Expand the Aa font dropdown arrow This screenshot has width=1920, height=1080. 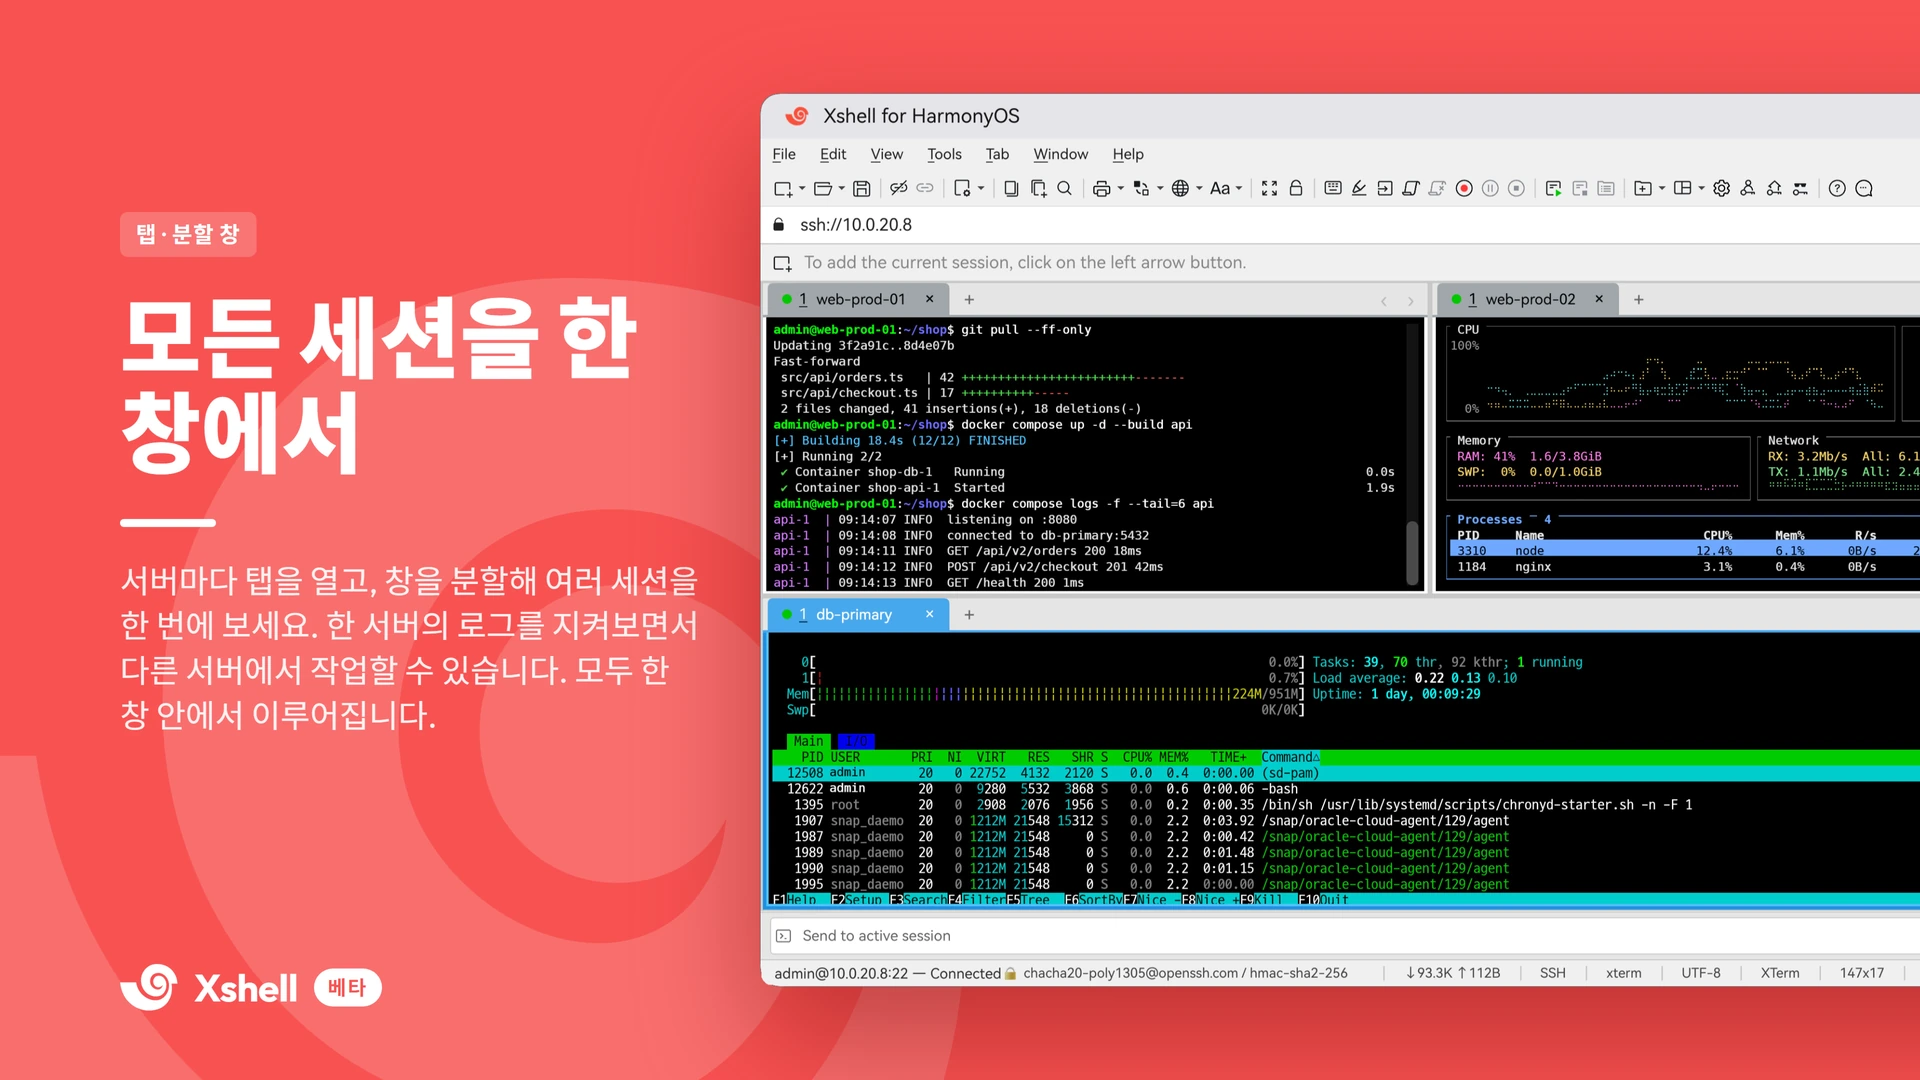coord(1239,188)
